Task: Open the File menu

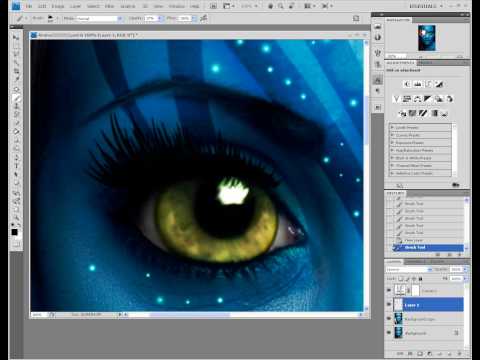Action: click(29, 6)
